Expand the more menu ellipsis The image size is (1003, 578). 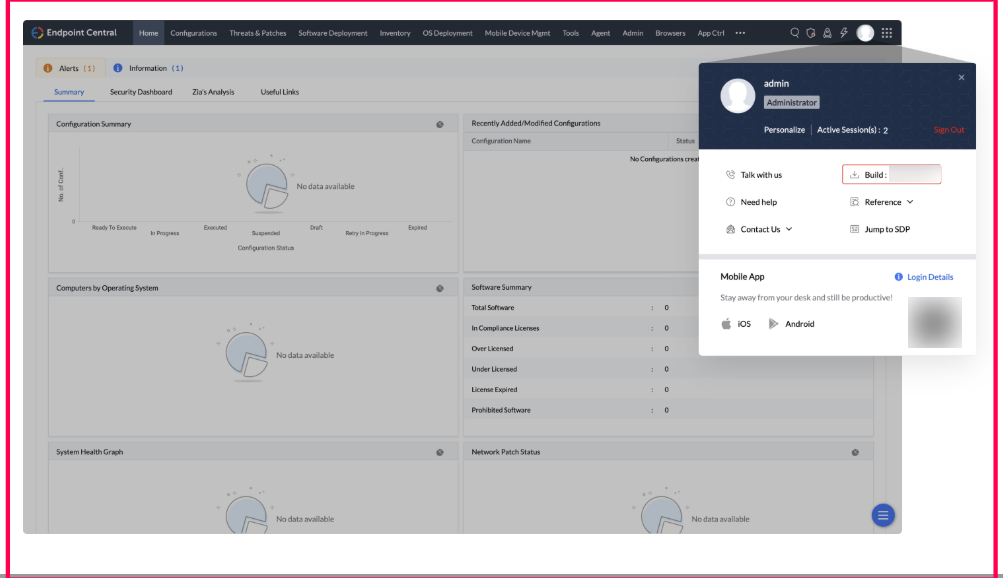pyautogui.click(x=740, y=33)
